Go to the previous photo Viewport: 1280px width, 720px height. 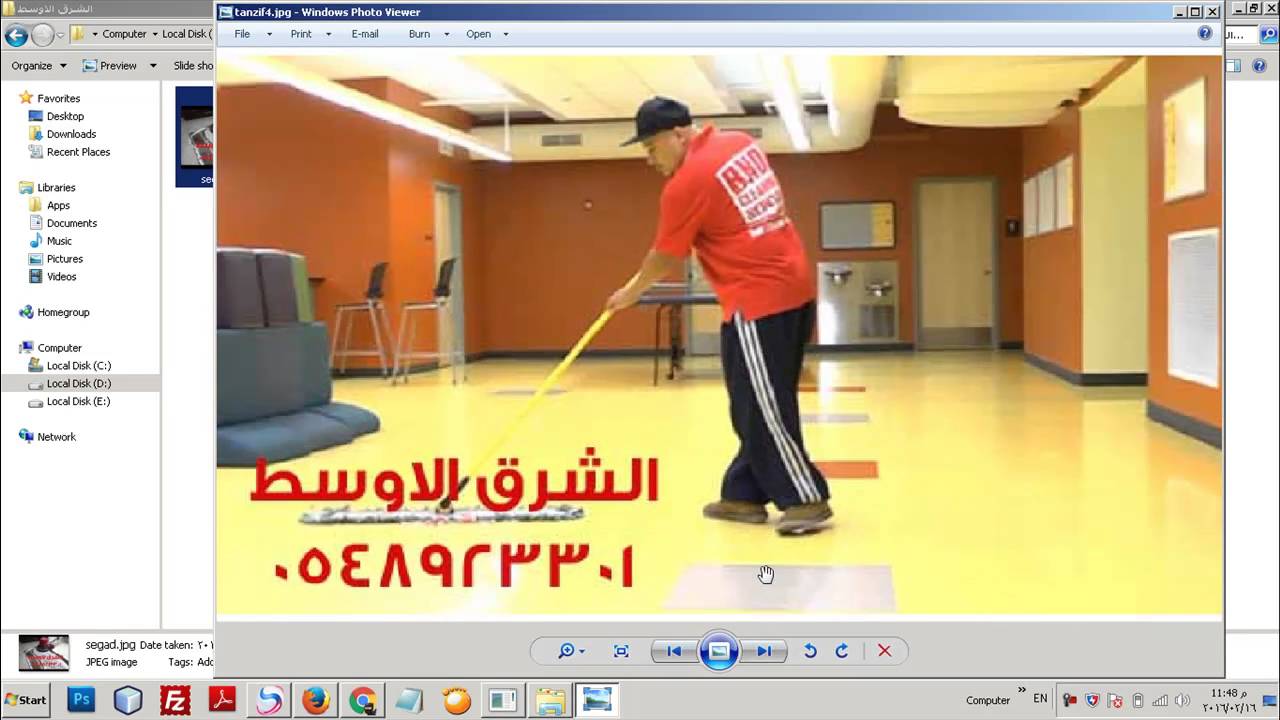click(x=674, y=651)
